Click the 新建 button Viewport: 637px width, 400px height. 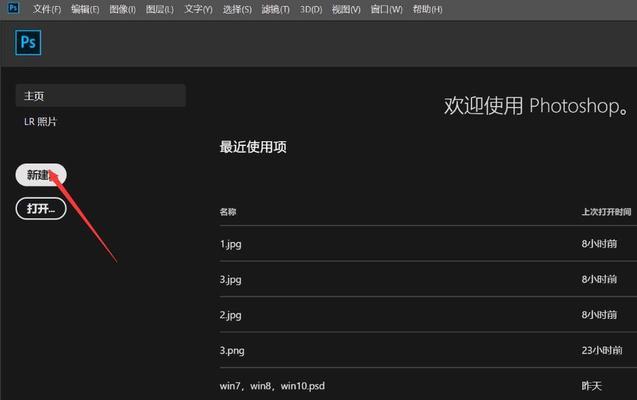pyautogui.click(x=41, y=175)
